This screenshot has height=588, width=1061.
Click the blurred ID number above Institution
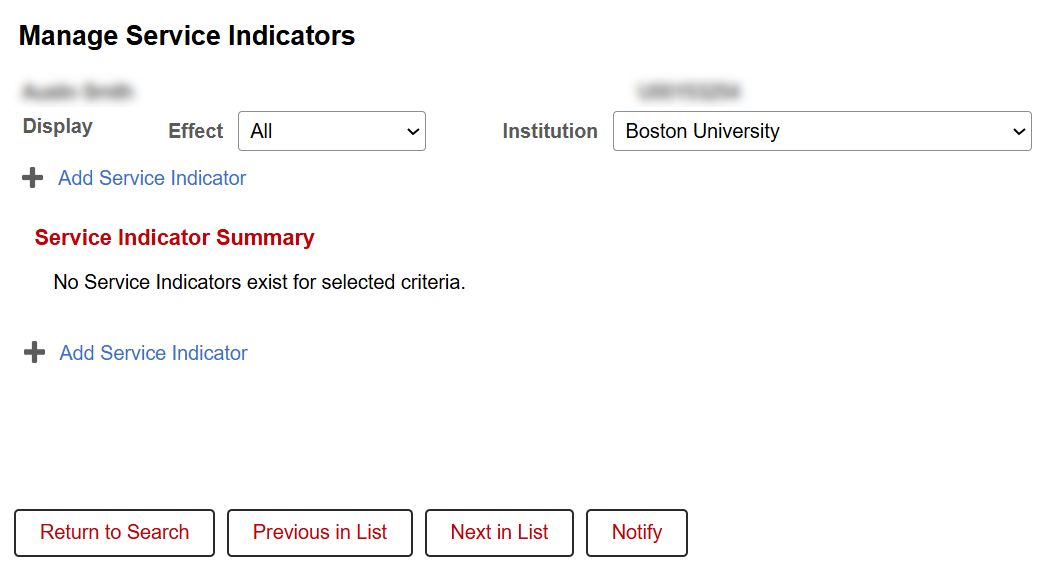click(x=689, y=92)
